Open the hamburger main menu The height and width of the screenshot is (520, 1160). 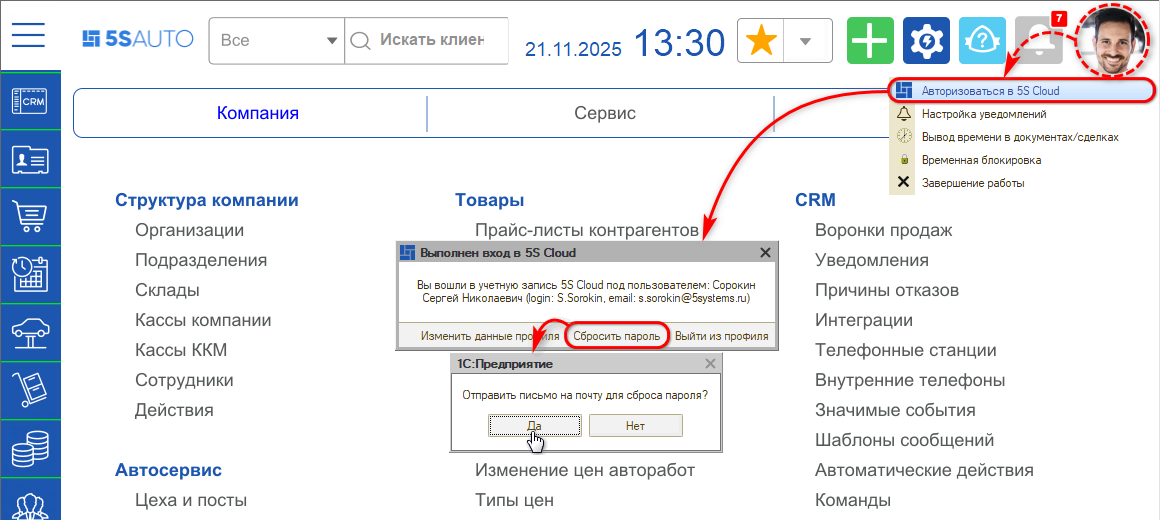point(28,35)
